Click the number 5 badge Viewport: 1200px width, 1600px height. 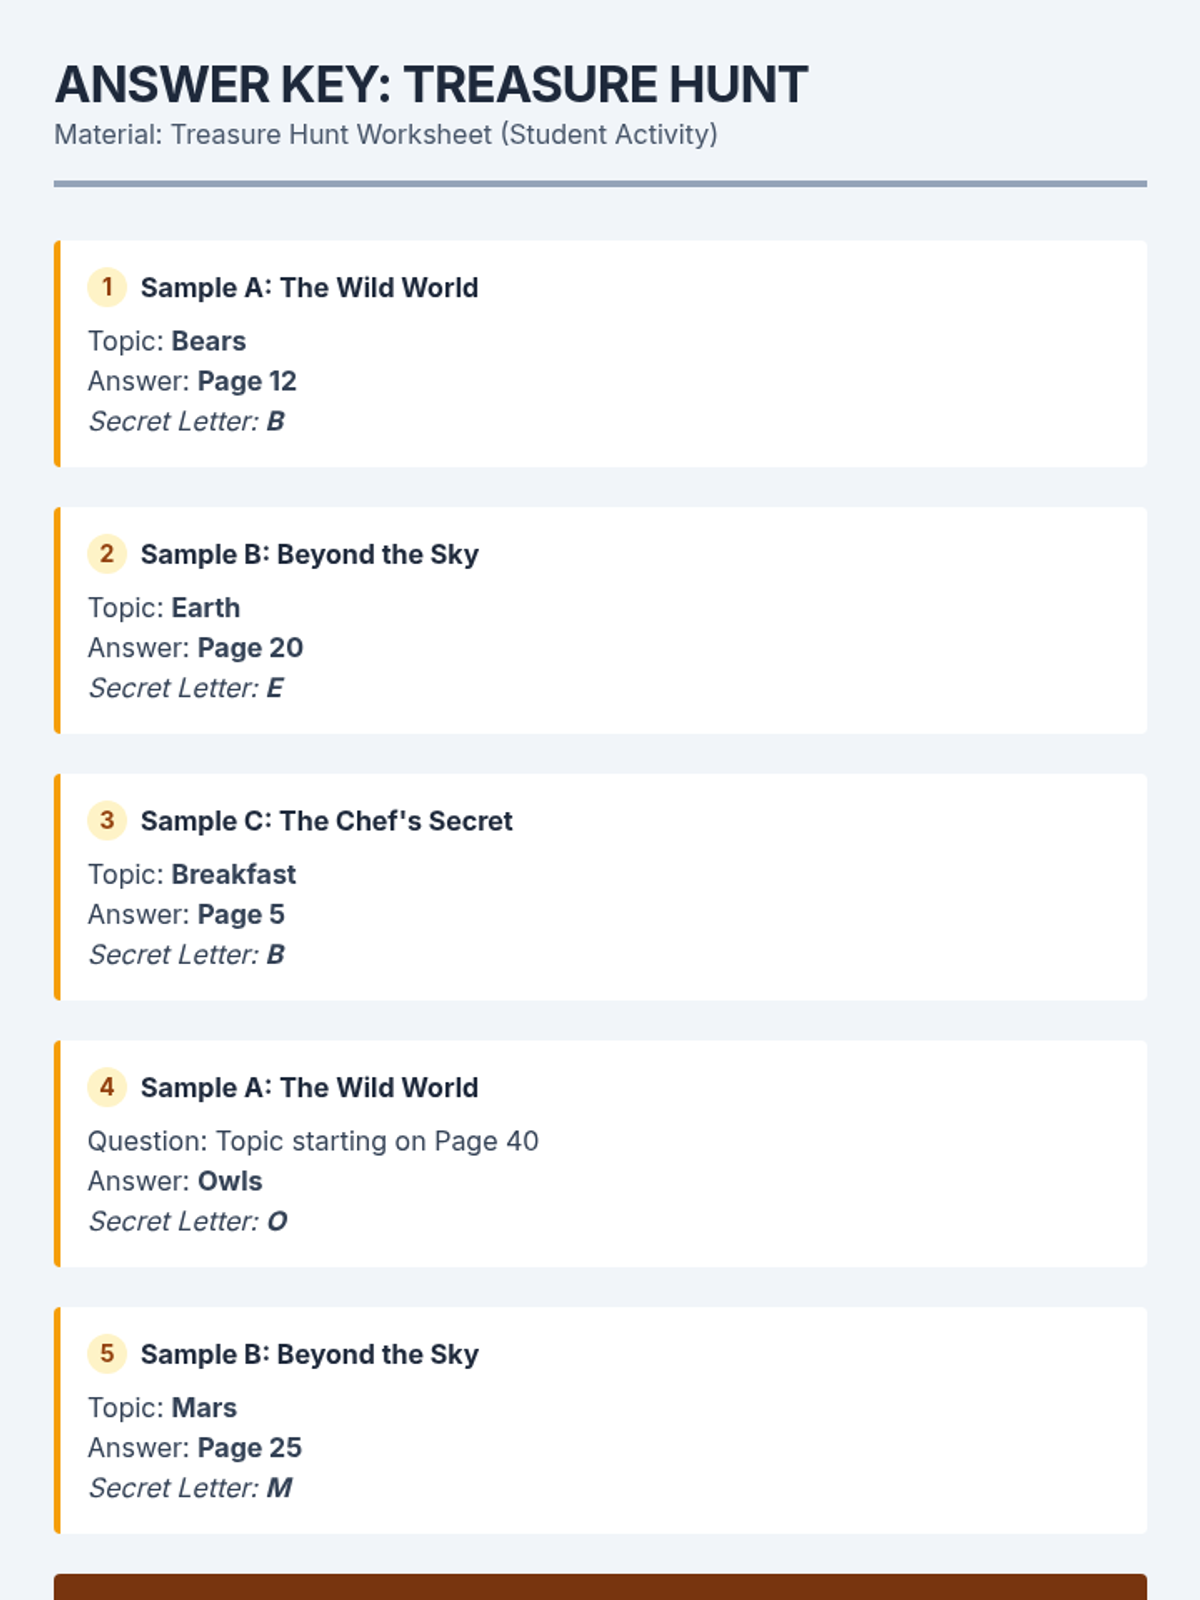click(107, 1354)
